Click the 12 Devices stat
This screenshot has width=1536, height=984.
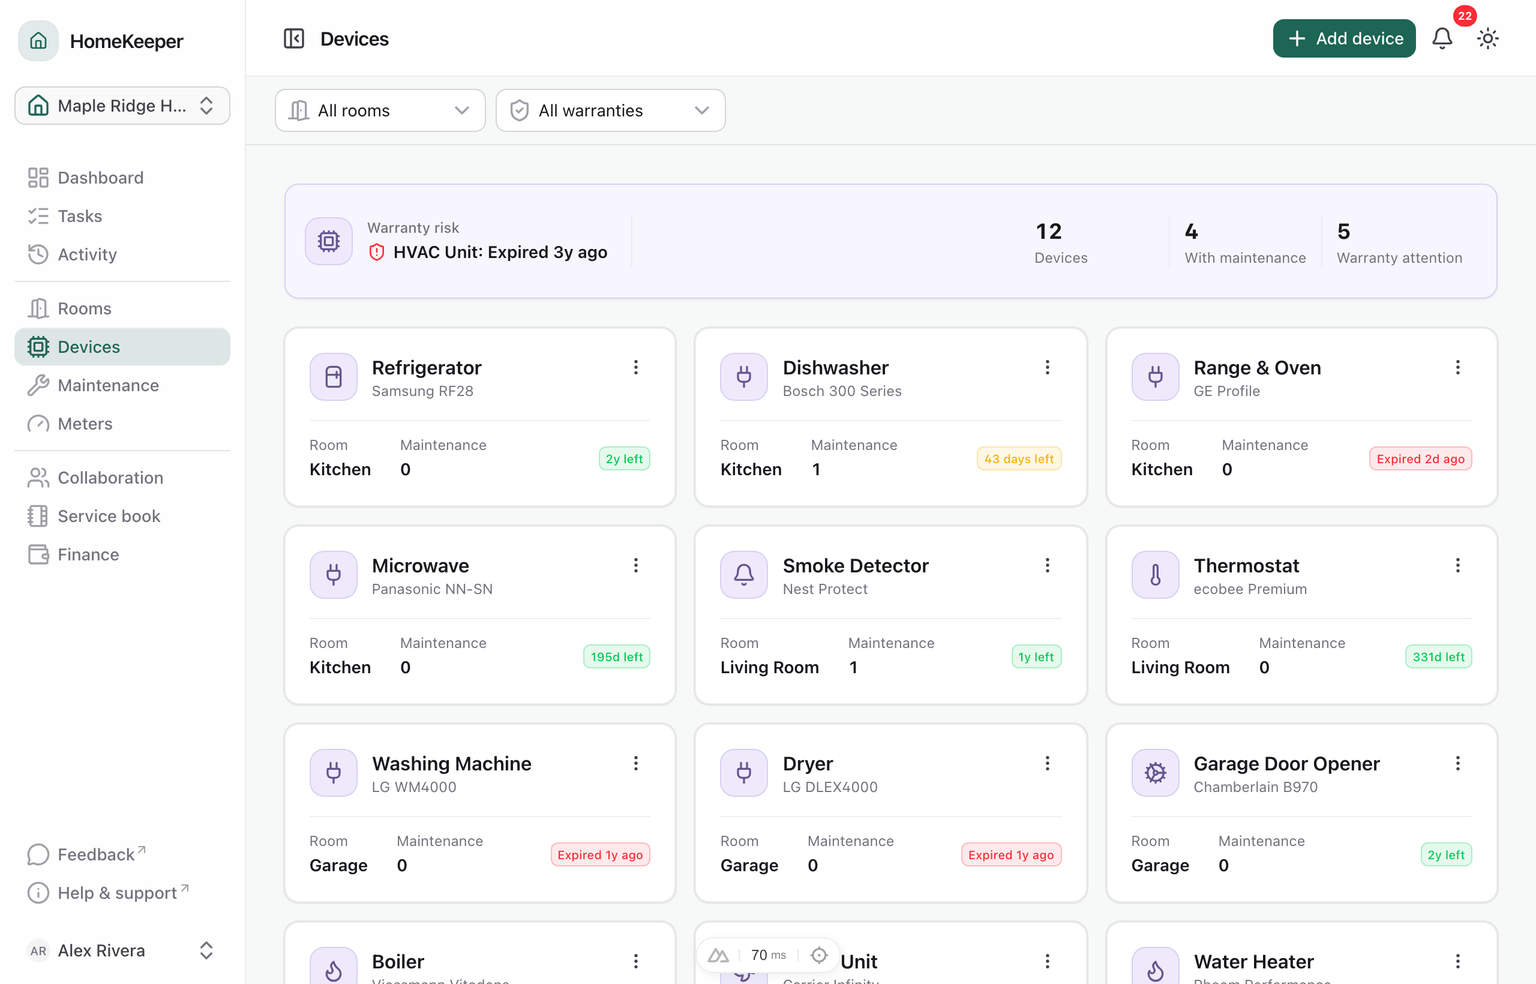[1061, 242]
